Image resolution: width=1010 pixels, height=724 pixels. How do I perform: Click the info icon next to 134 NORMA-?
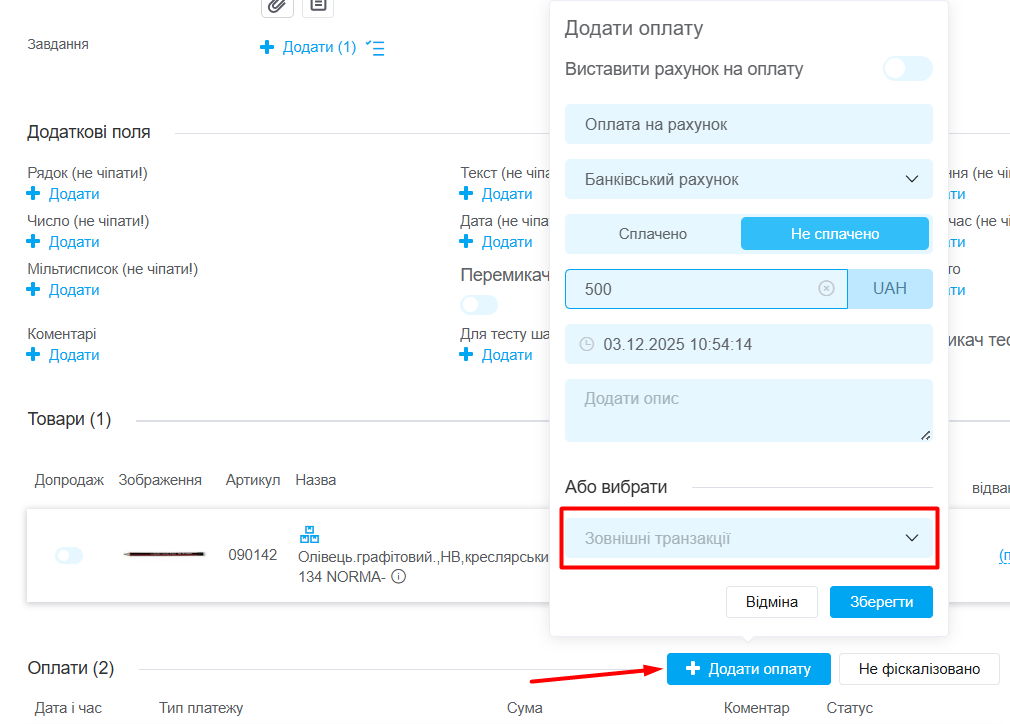click(x=398, y=576)
